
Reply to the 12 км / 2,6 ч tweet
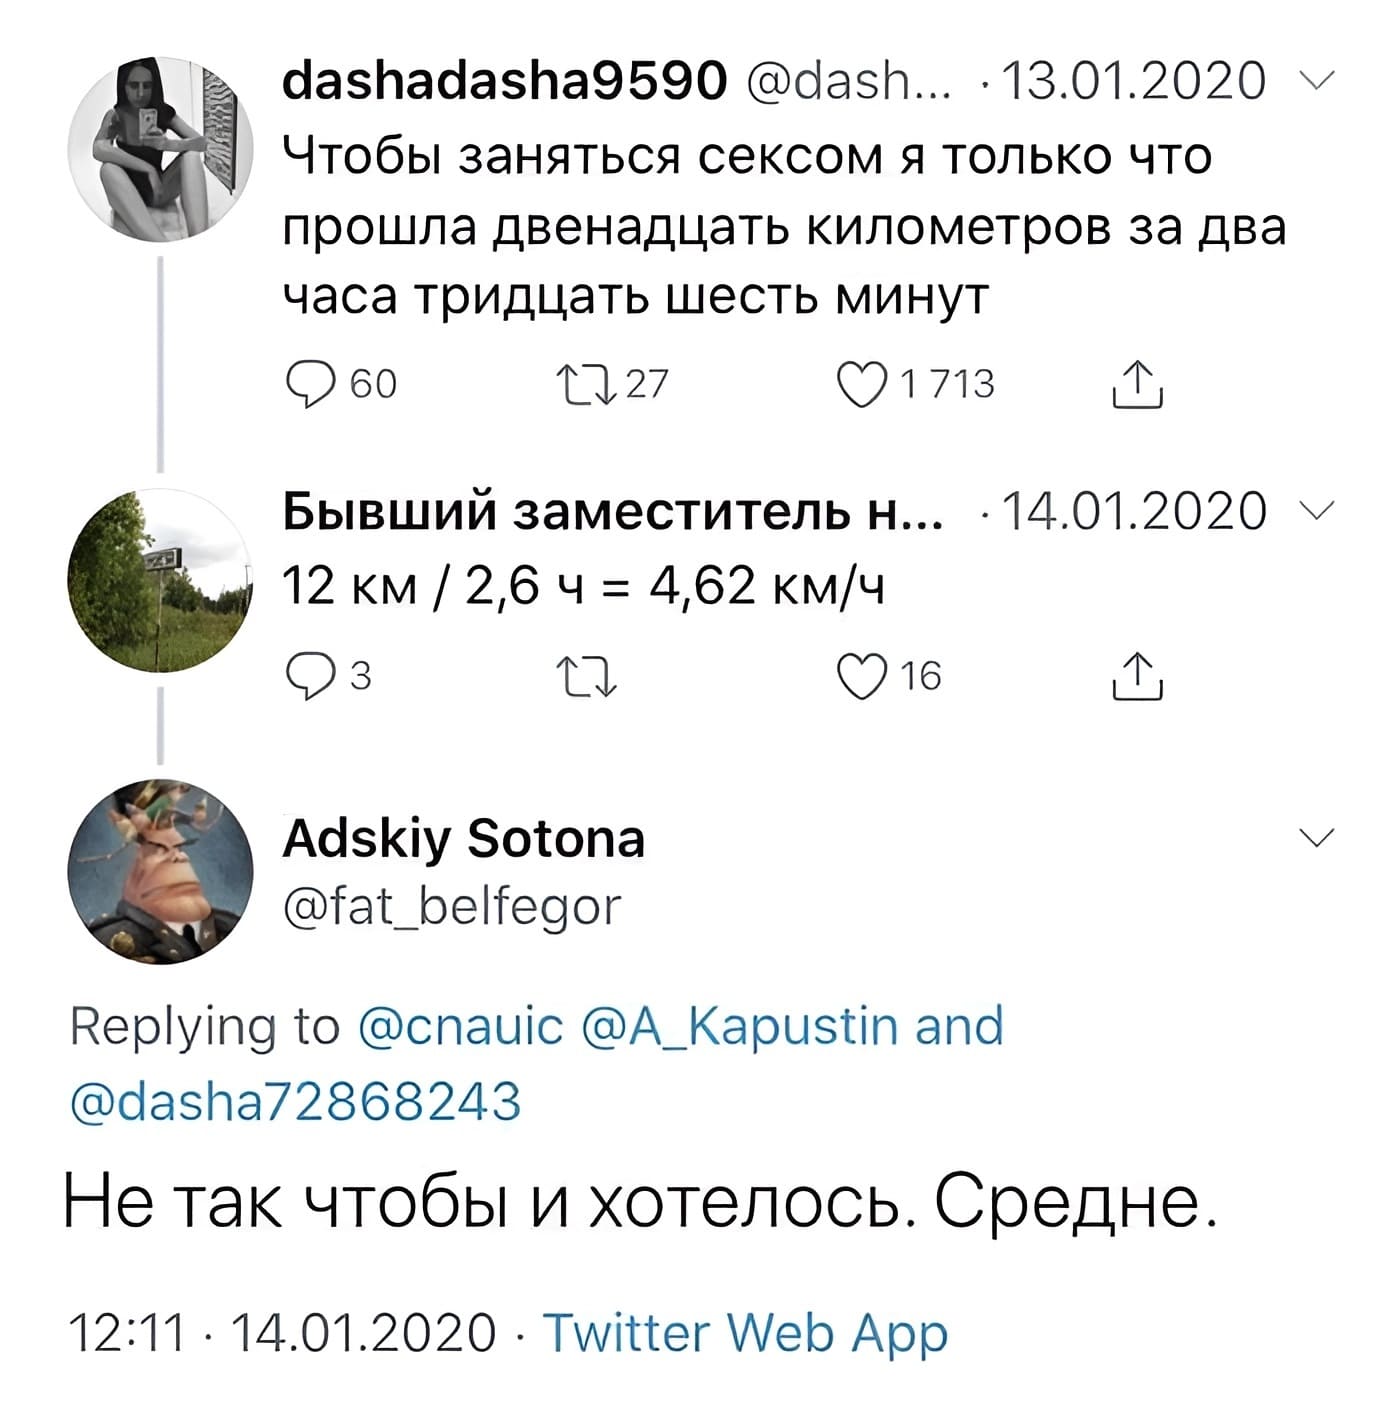click(x=311, y=676)
